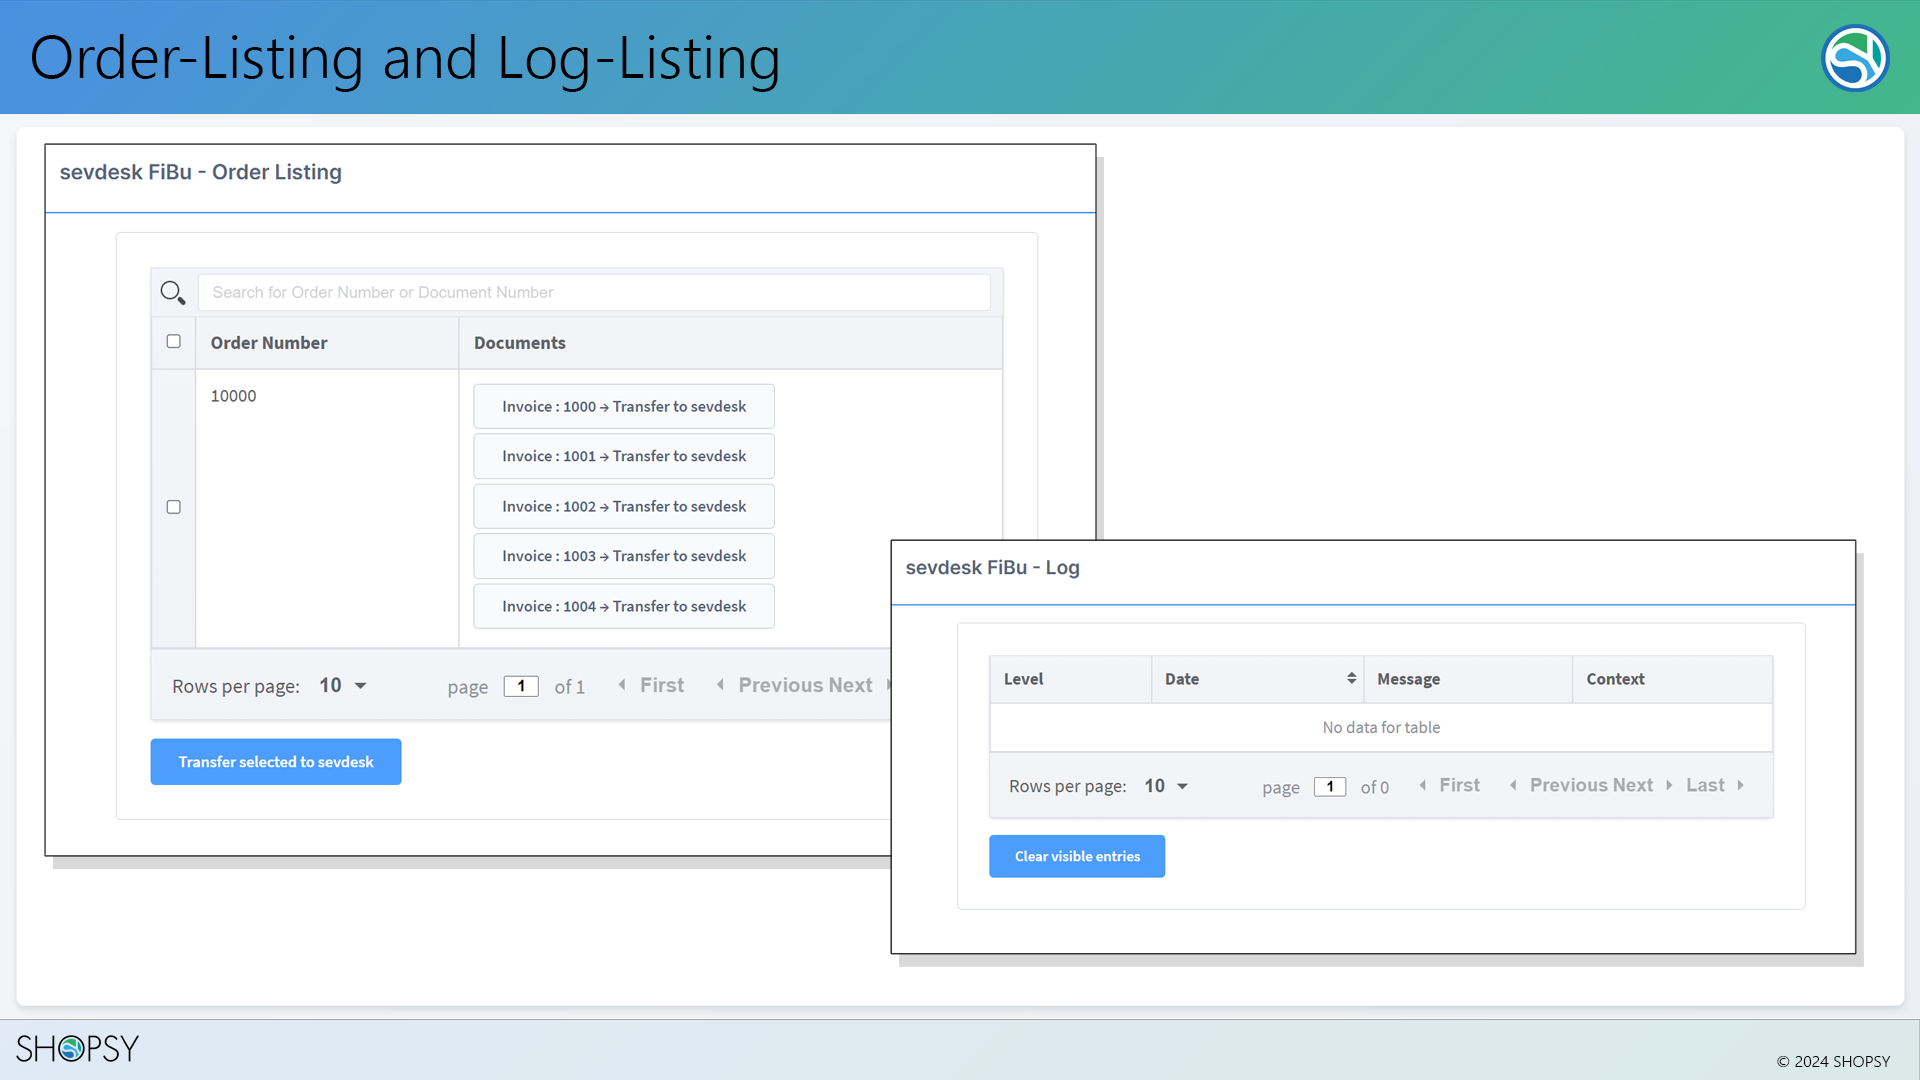Image resolution: width=1920 pixels, height=1080 pixels.
Task: Click the page number input field in Order Listing
Action: (x=522, y=684)
